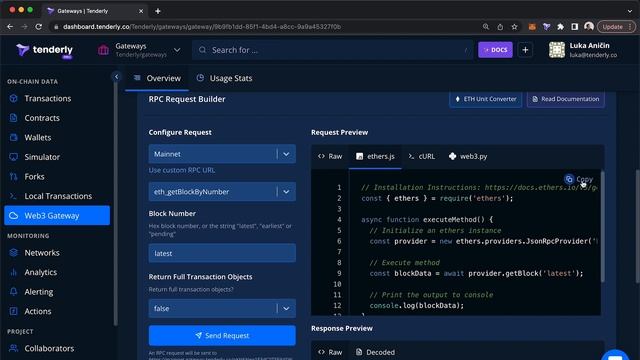Click the browser Update button
Viewport: 640px width, 360px height.
tap(616, 27)
